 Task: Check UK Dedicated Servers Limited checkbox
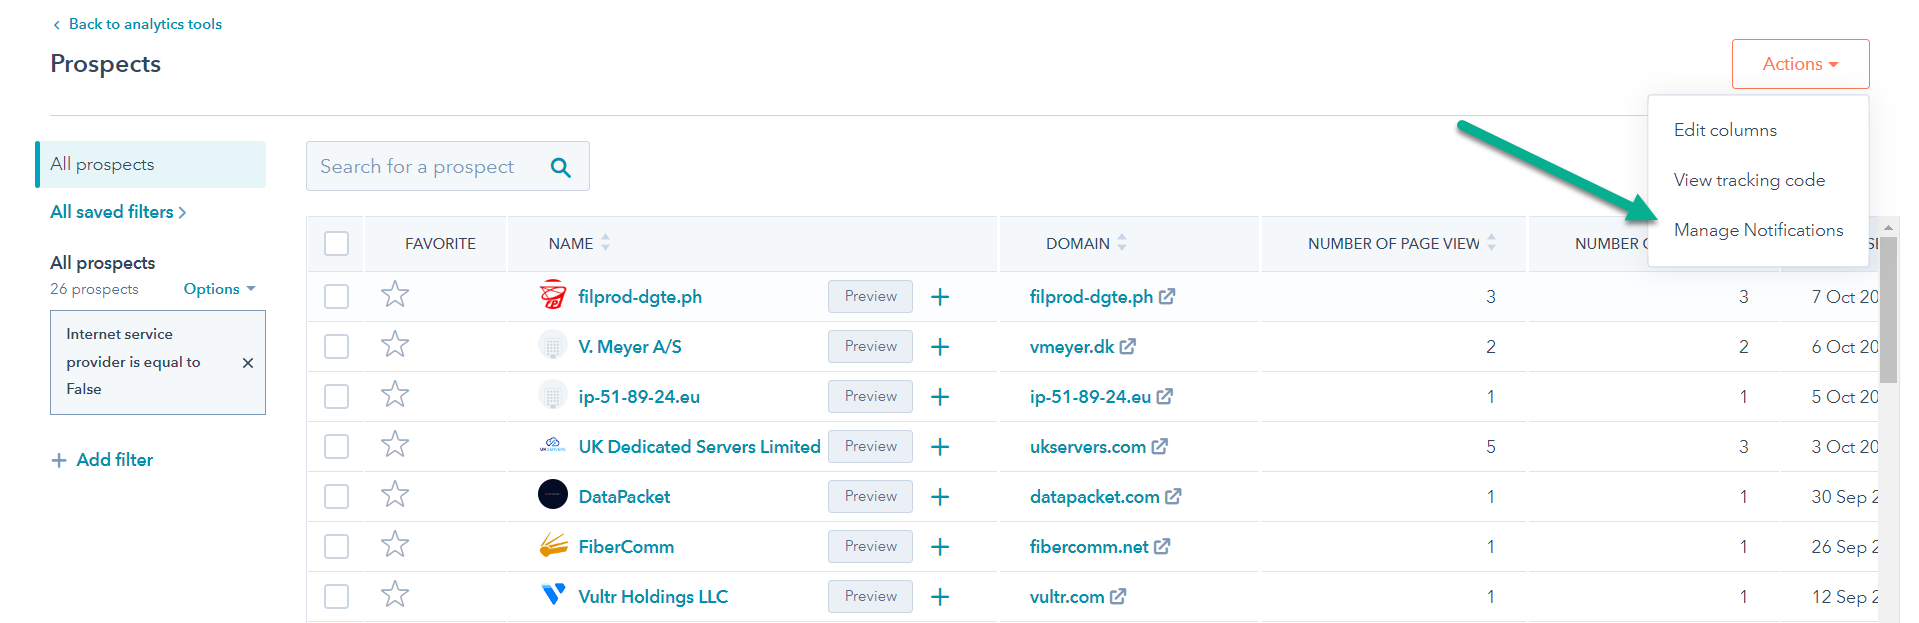(x=337, y=447)
